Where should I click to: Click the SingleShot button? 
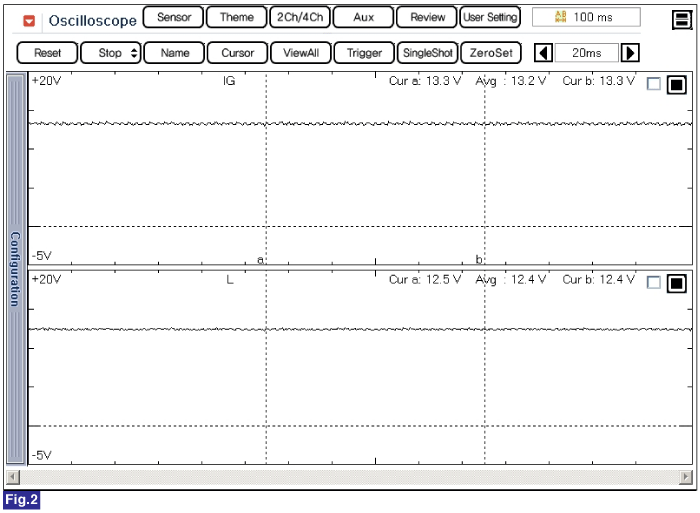pos(428,53)
